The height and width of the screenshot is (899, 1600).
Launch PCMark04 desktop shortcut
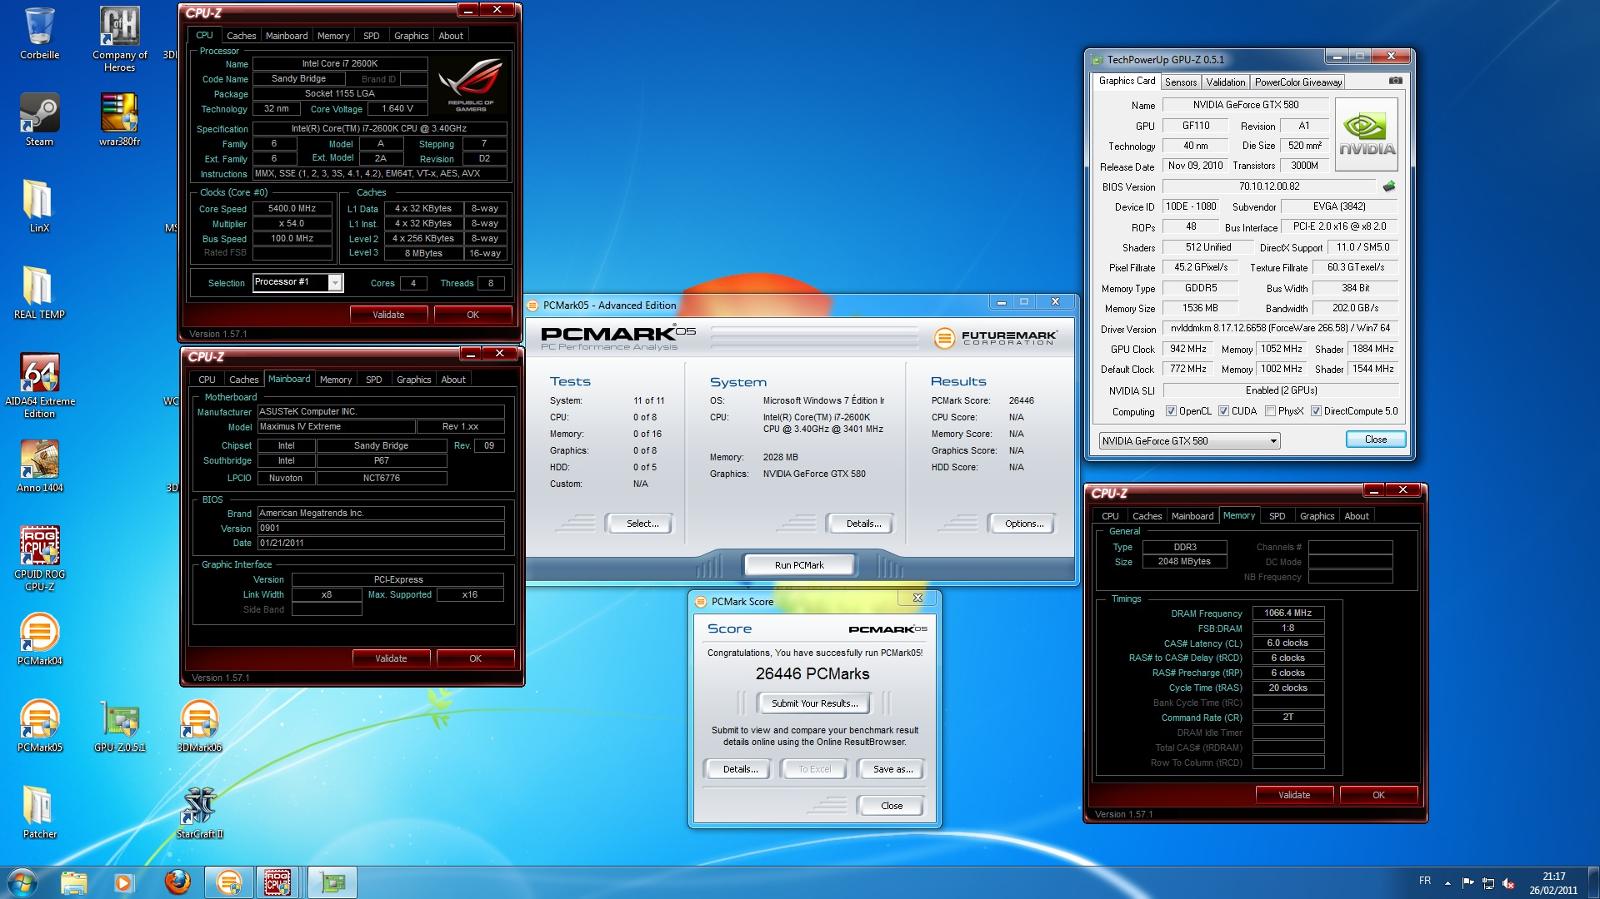pos(40,639)
